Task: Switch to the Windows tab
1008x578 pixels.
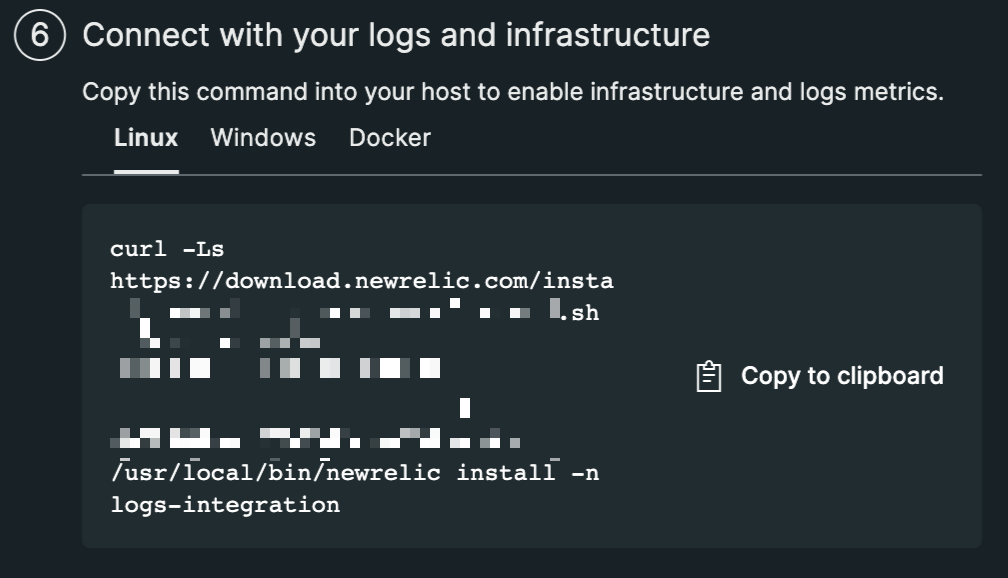Action: (263, 138)
